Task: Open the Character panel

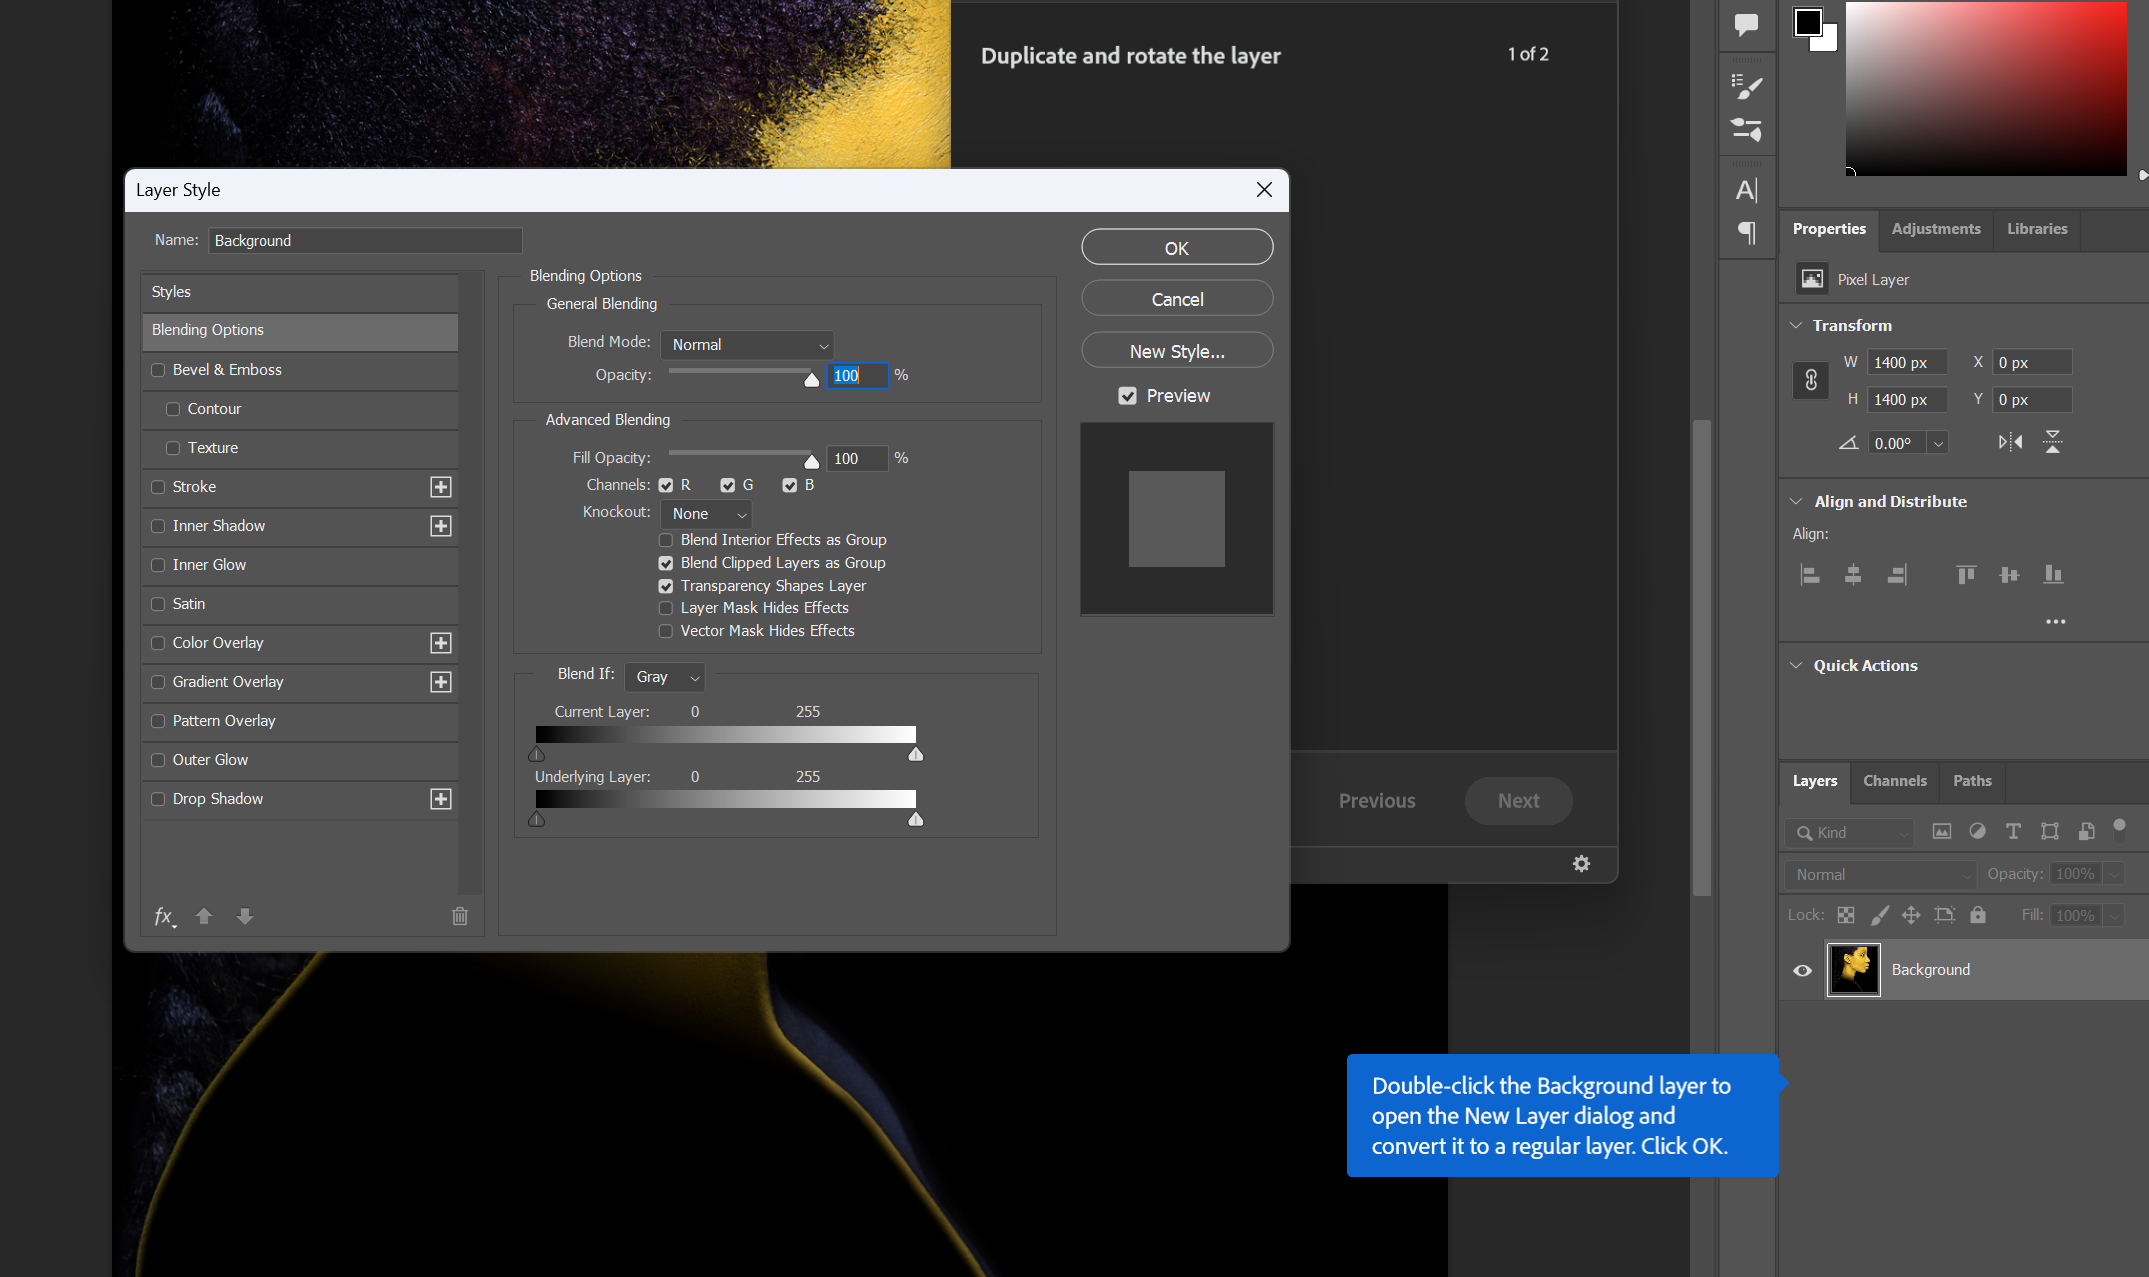Action: click(x=1747, y=188)
